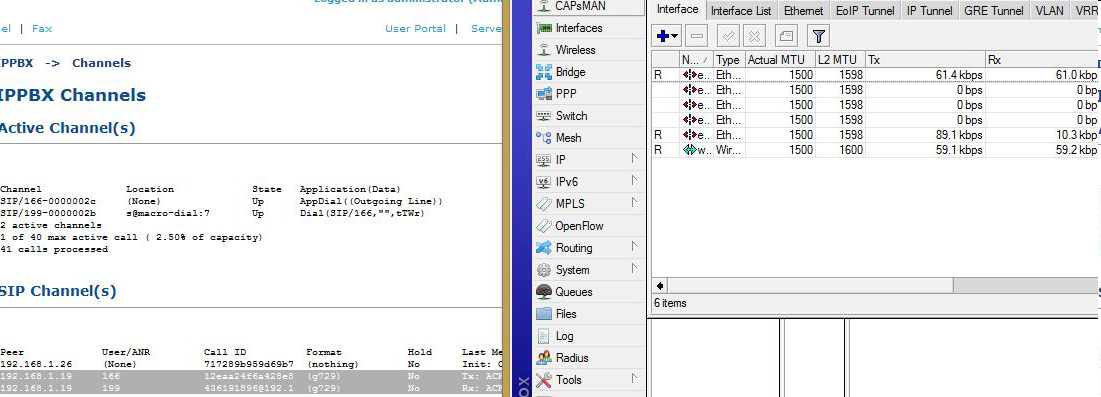This screenshot has width=1101, height=397.
Task: Expand the System submenu arrow
Action: tap(634, 268)
